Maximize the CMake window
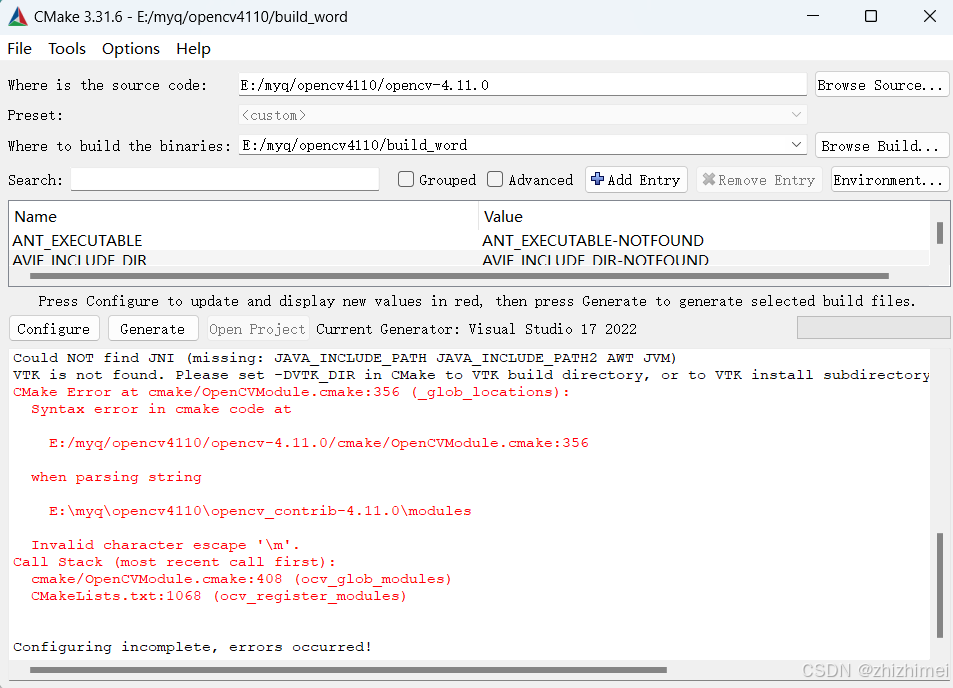This screenshot has height=688, width=953. 871,16
